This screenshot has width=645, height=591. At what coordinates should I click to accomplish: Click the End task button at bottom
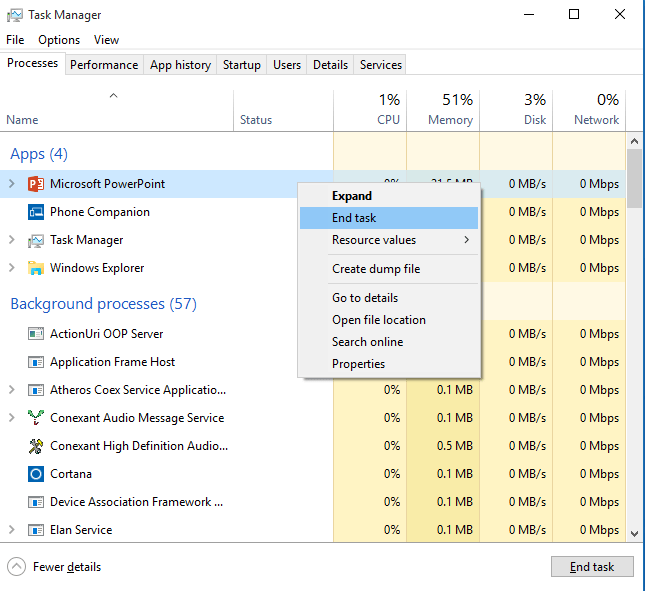[x=592, y=567]
